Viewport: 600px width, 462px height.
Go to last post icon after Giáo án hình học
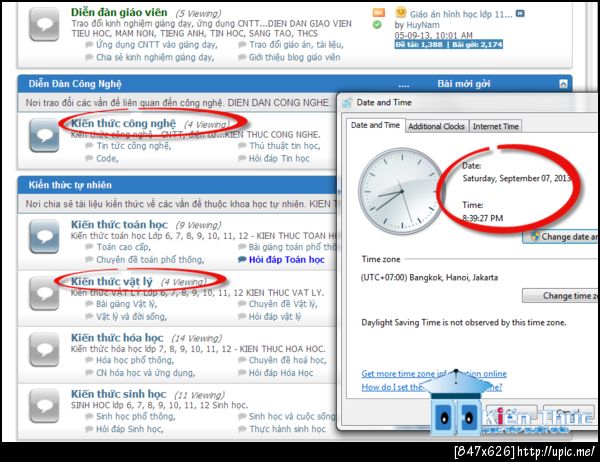click(x=520, y=13)
